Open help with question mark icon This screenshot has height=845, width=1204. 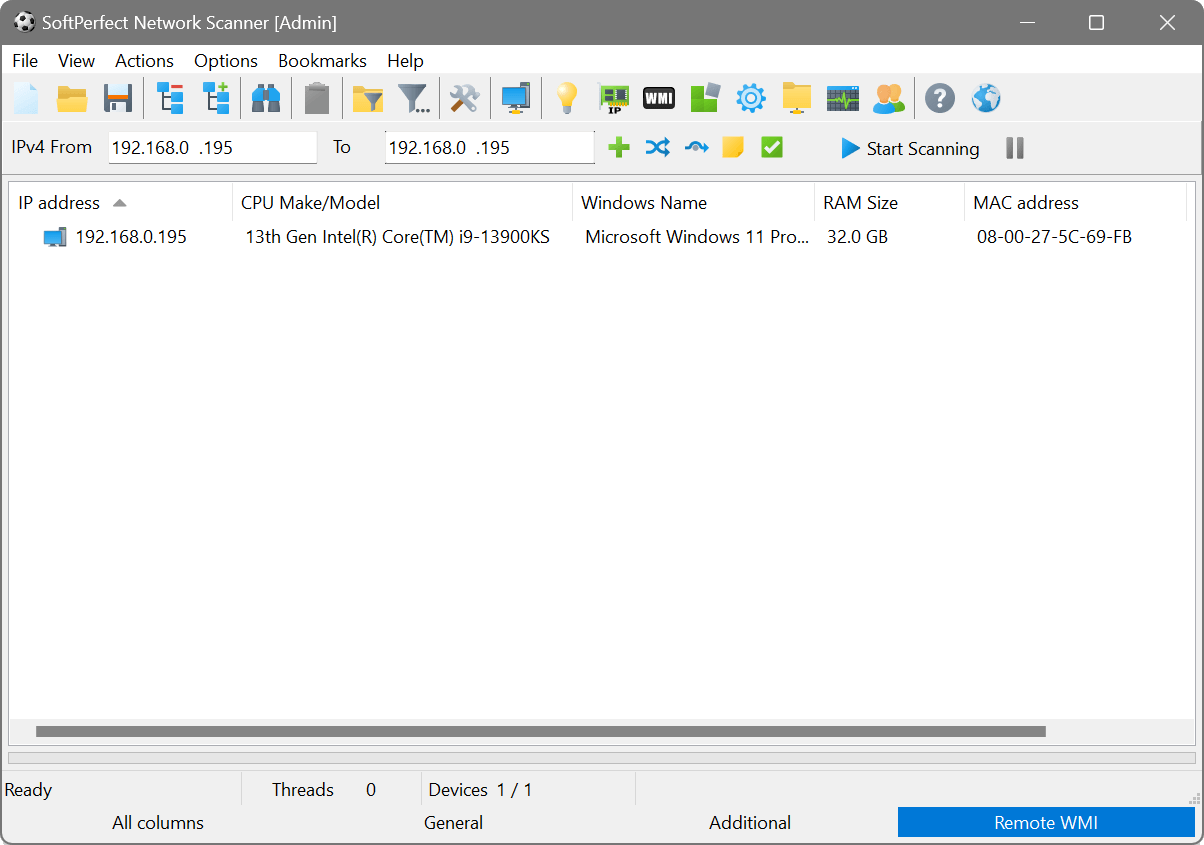(x=940, y=98)
